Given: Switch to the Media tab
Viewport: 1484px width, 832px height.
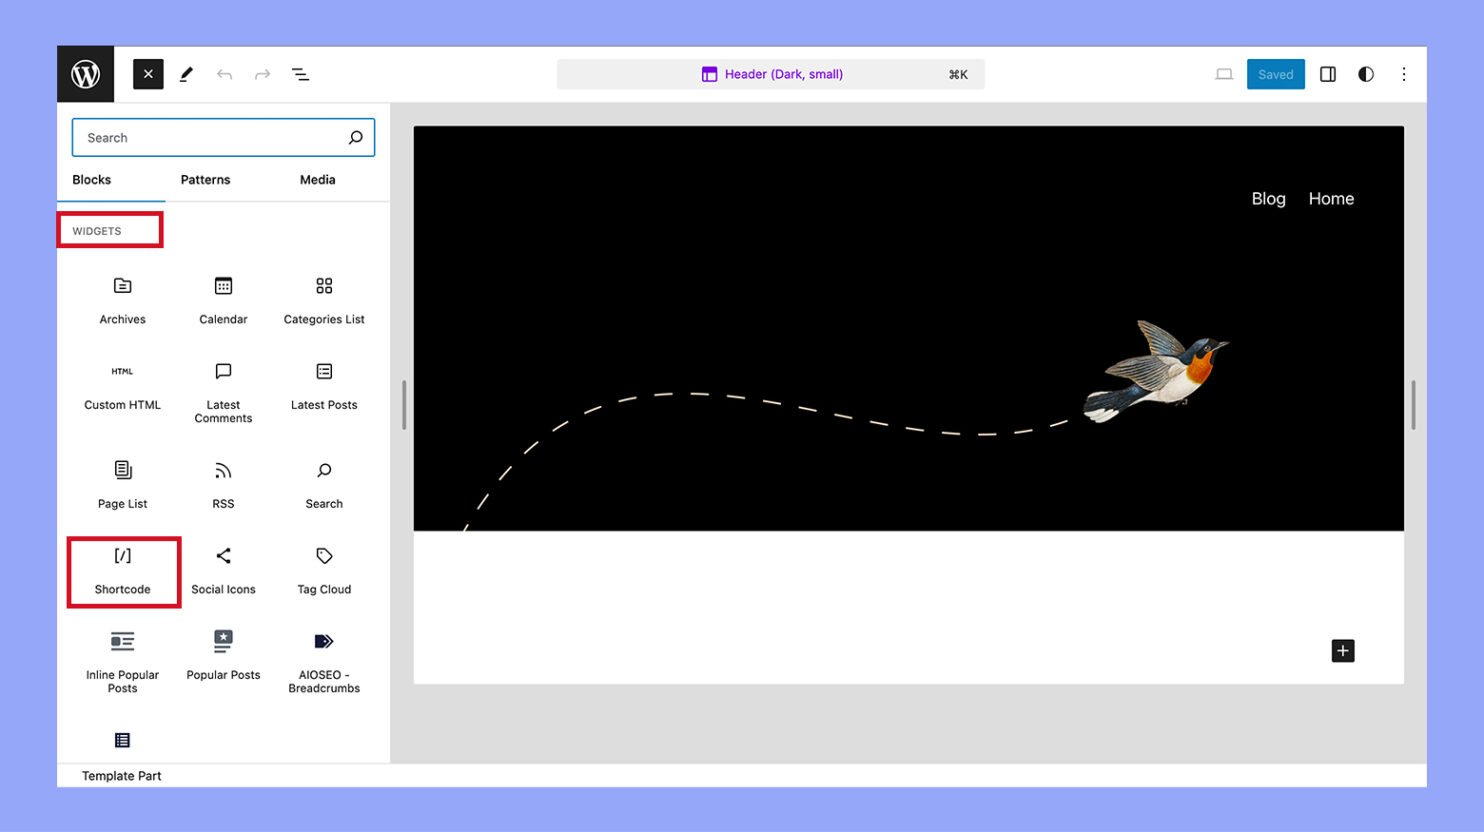Looking at the screenshot, I should point(317,180).
